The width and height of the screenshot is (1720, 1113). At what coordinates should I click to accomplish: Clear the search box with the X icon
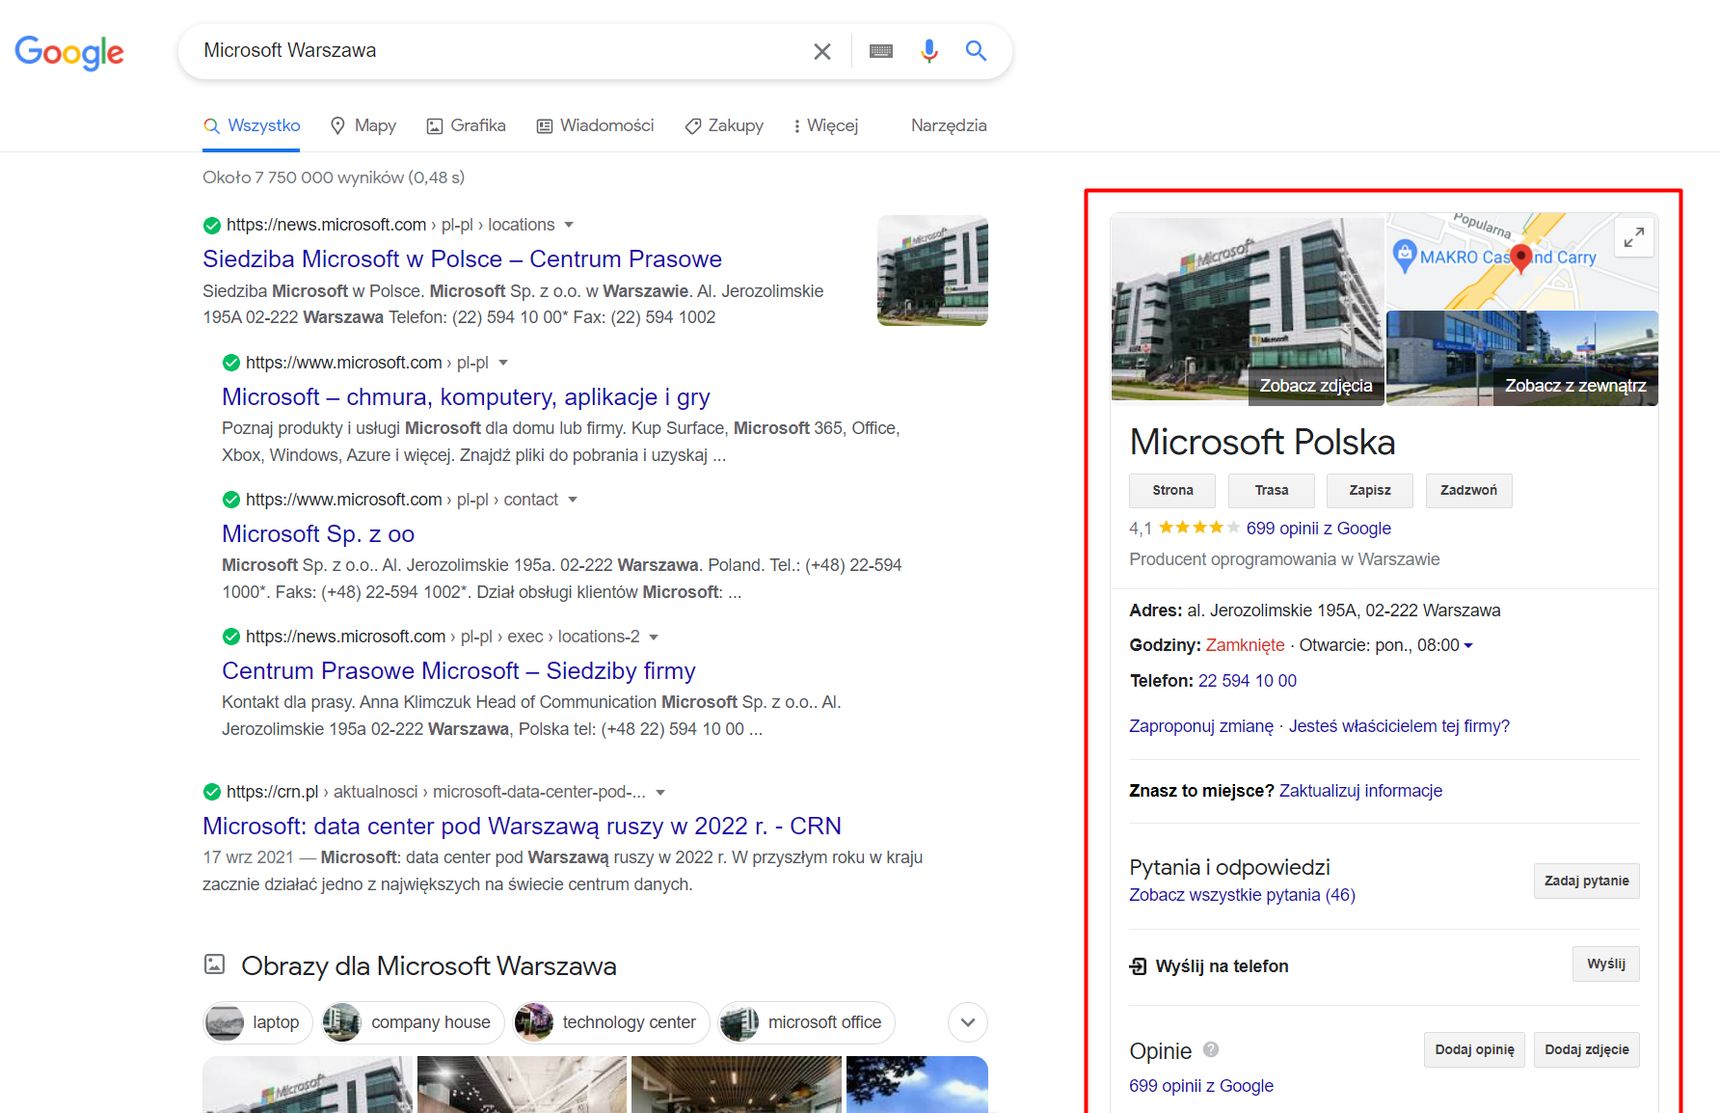[x=822, y=51]
